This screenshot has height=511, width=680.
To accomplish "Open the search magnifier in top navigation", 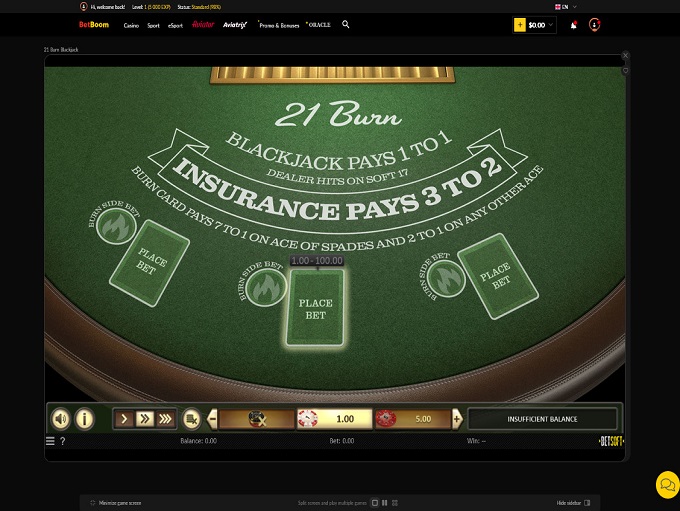I will pyautogui.click(x=346, y=24).
